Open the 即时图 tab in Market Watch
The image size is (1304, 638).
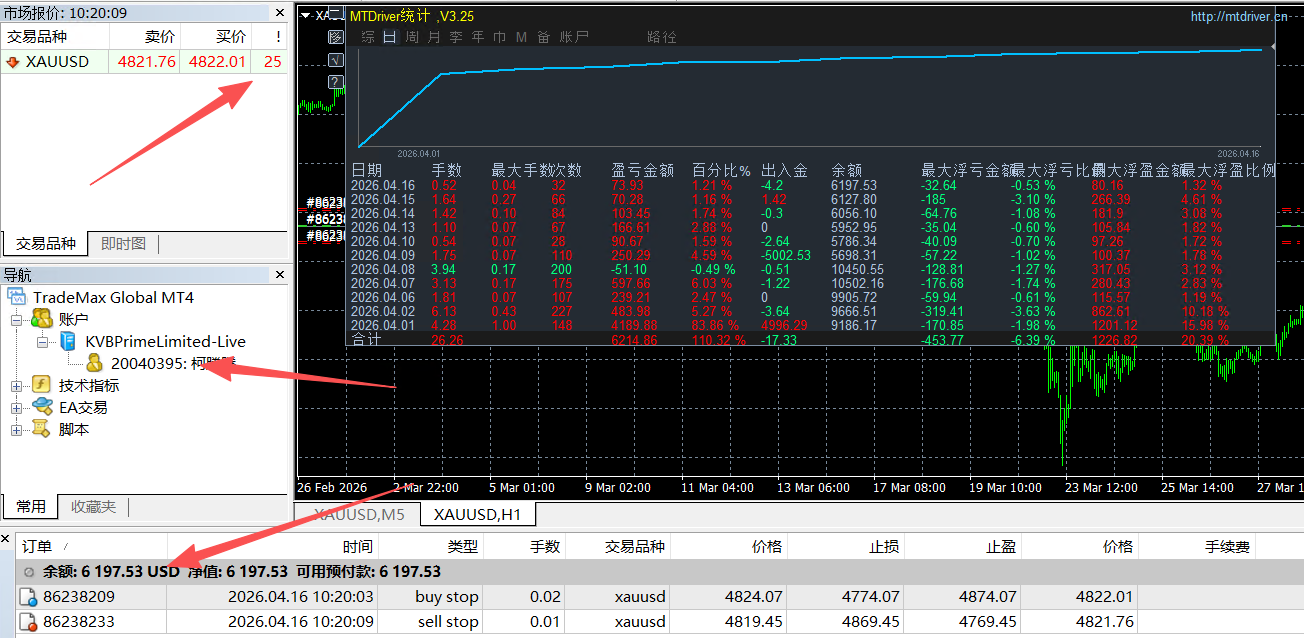pyautogui.click(x=123, y=244)
